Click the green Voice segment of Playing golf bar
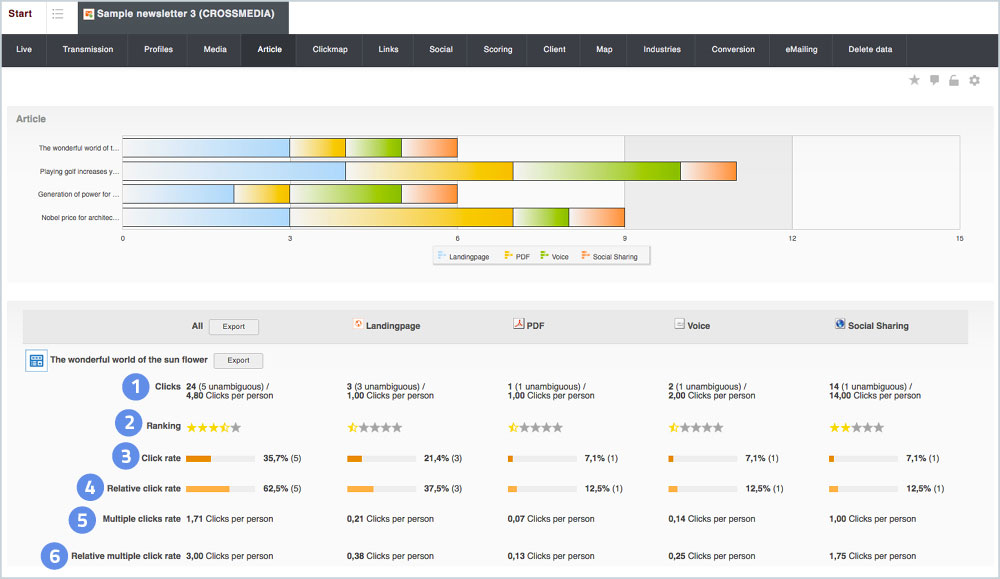The height and width of the screenshot is (579, 1000). (x=597, y=171)
